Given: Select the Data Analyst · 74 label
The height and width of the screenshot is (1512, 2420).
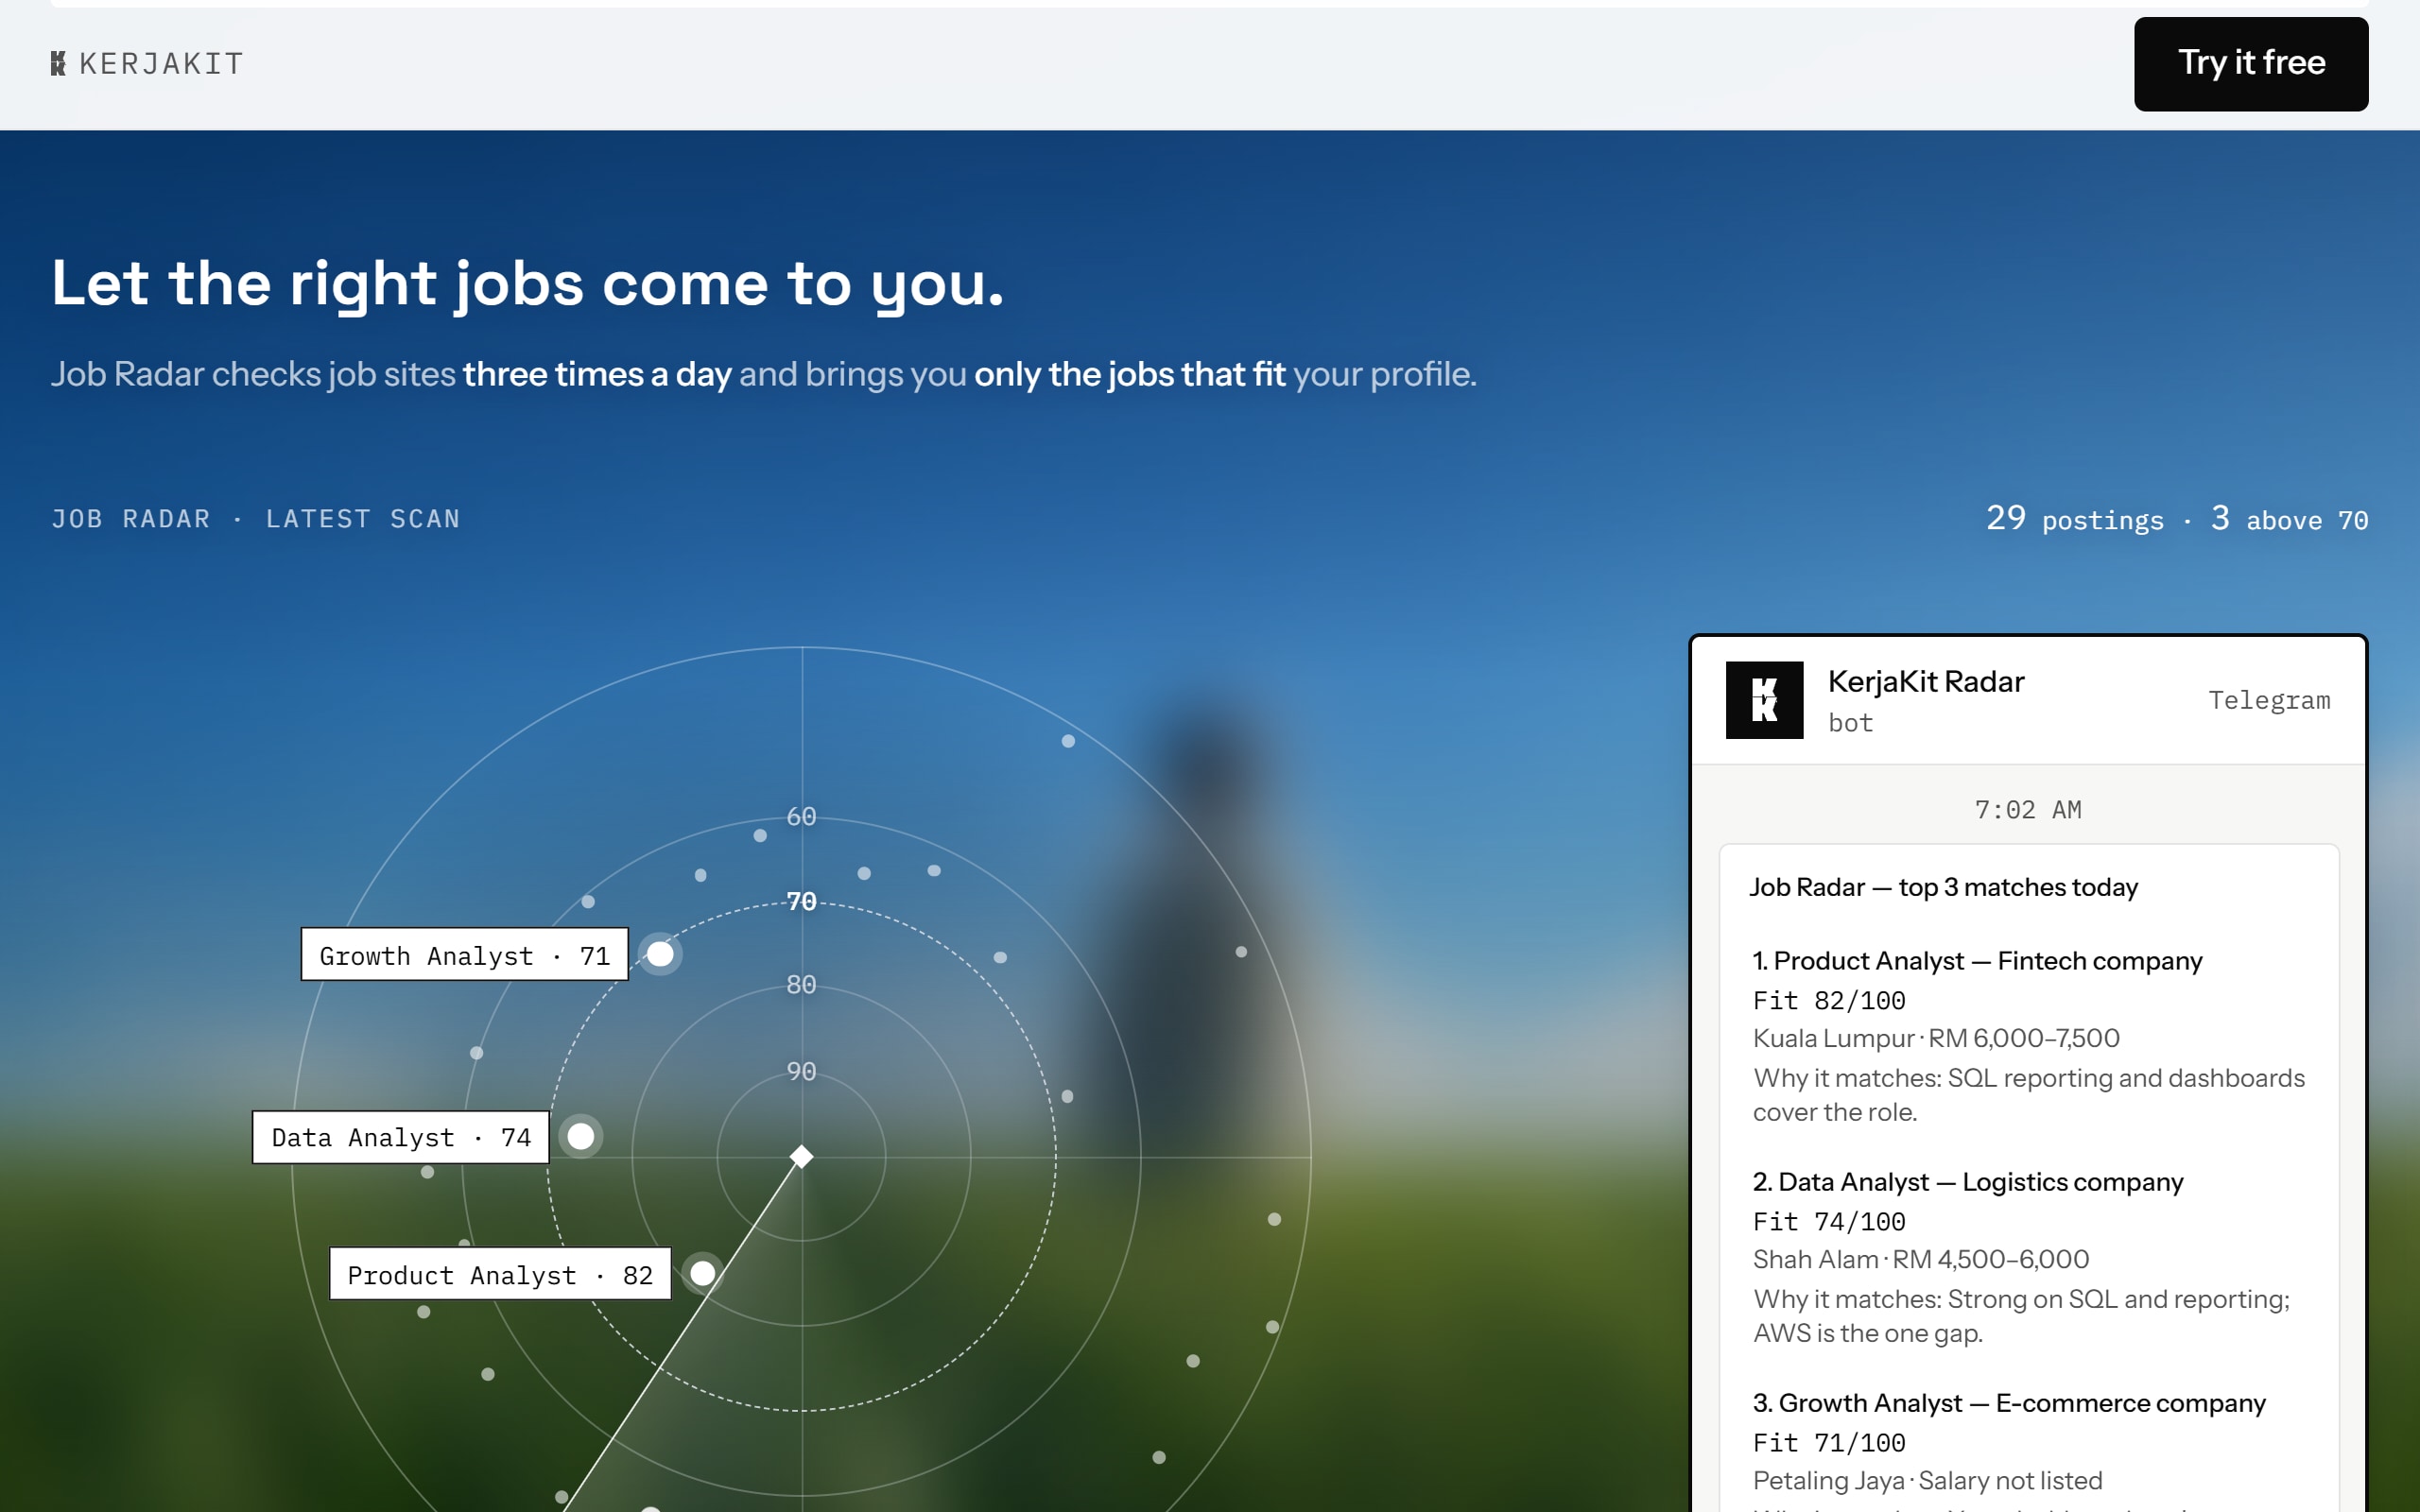Looking at the screenshot, I should (x=400, y=1137).
